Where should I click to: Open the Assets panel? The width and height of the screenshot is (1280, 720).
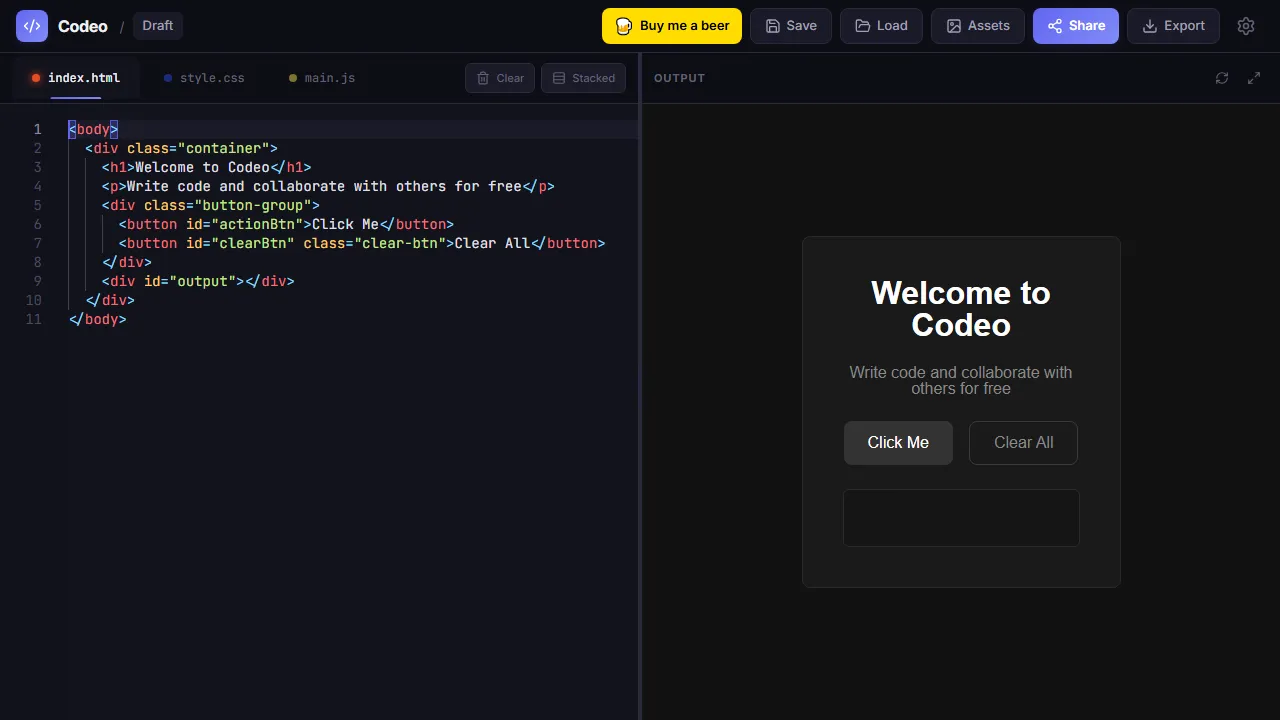click(x=977, y=25)
